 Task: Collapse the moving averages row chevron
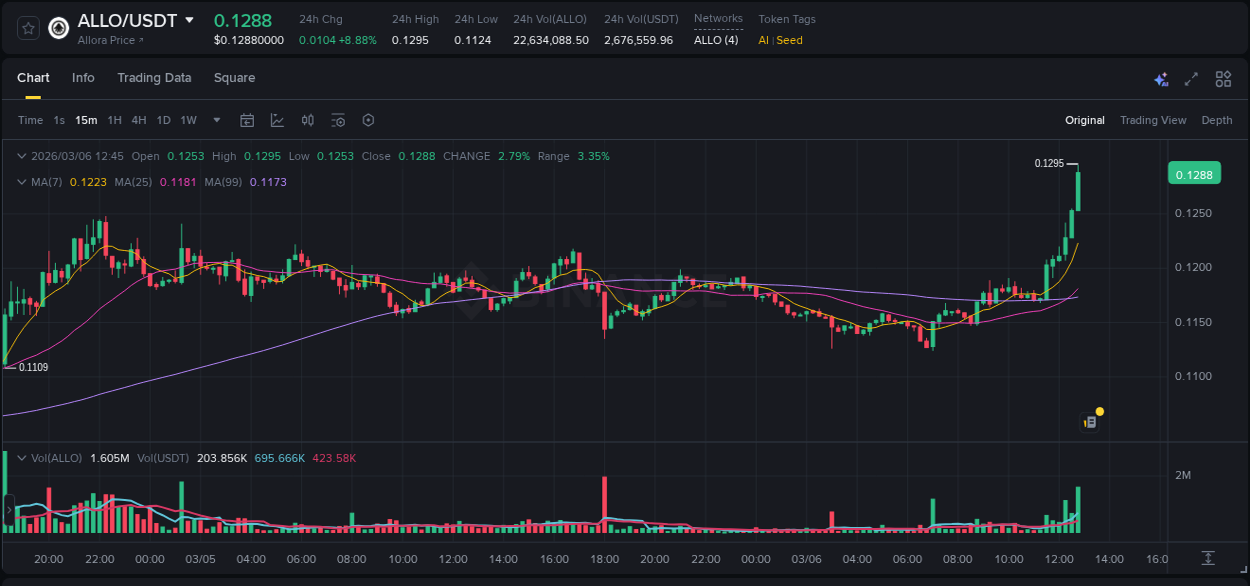point(22,182)
